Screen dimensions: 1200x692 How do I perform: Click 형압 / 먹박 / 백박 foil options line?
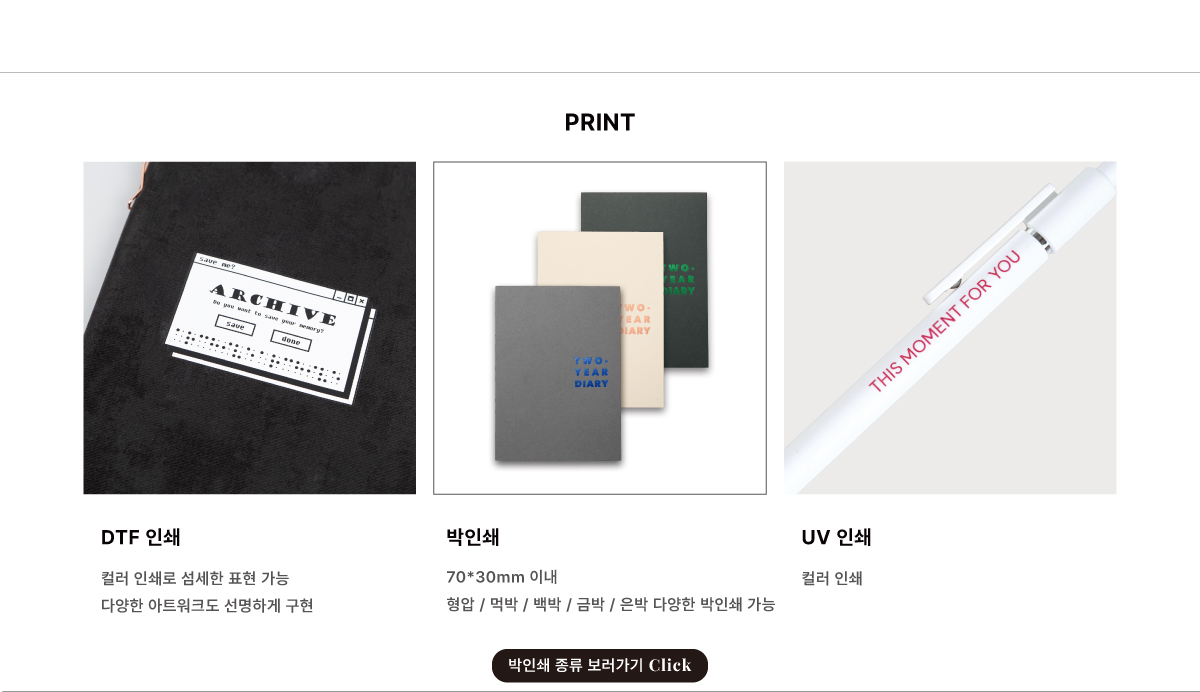(610, 604)
